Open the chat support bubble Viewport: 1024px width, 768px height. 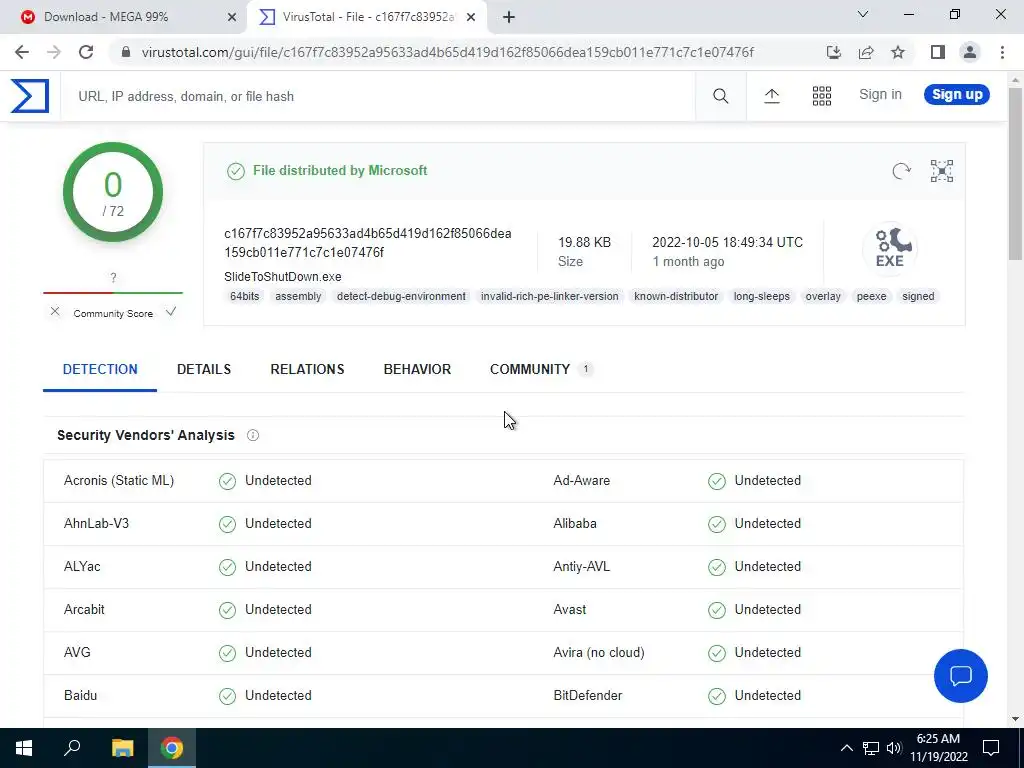[x=961, y=676]
